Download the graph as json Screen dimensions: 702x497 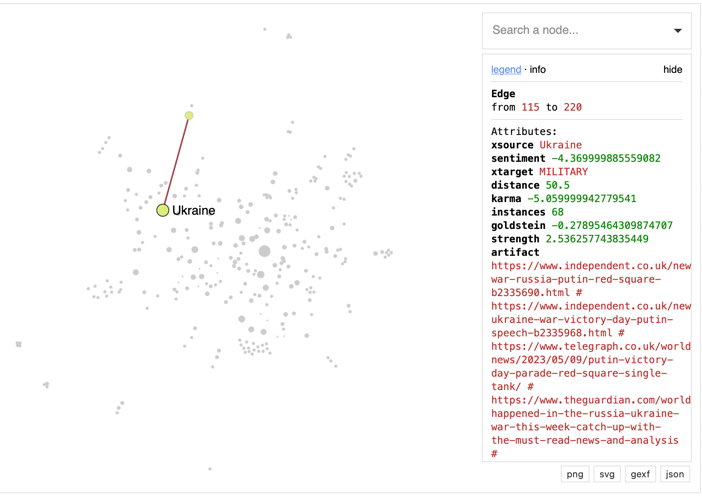tap(675, 474)
